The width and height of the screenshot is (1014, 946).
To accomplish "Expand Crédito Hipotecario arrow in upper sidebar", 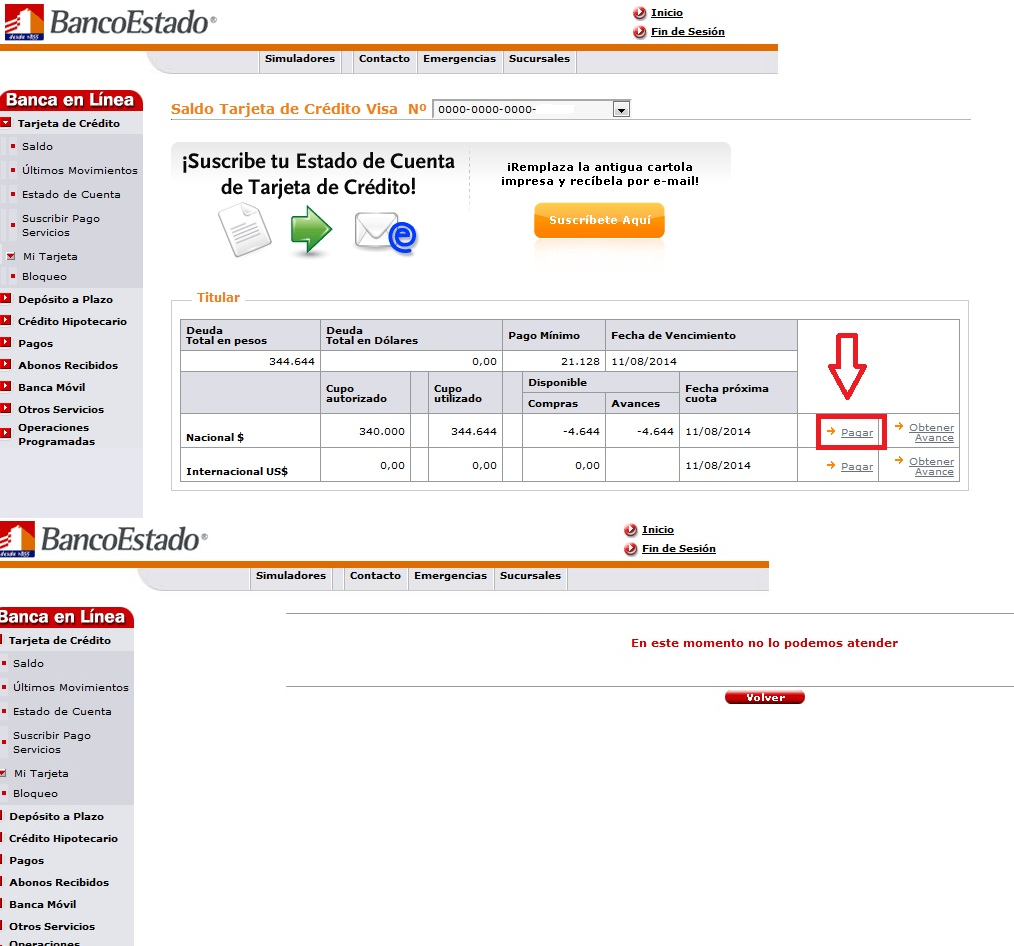I will point(6,321).
